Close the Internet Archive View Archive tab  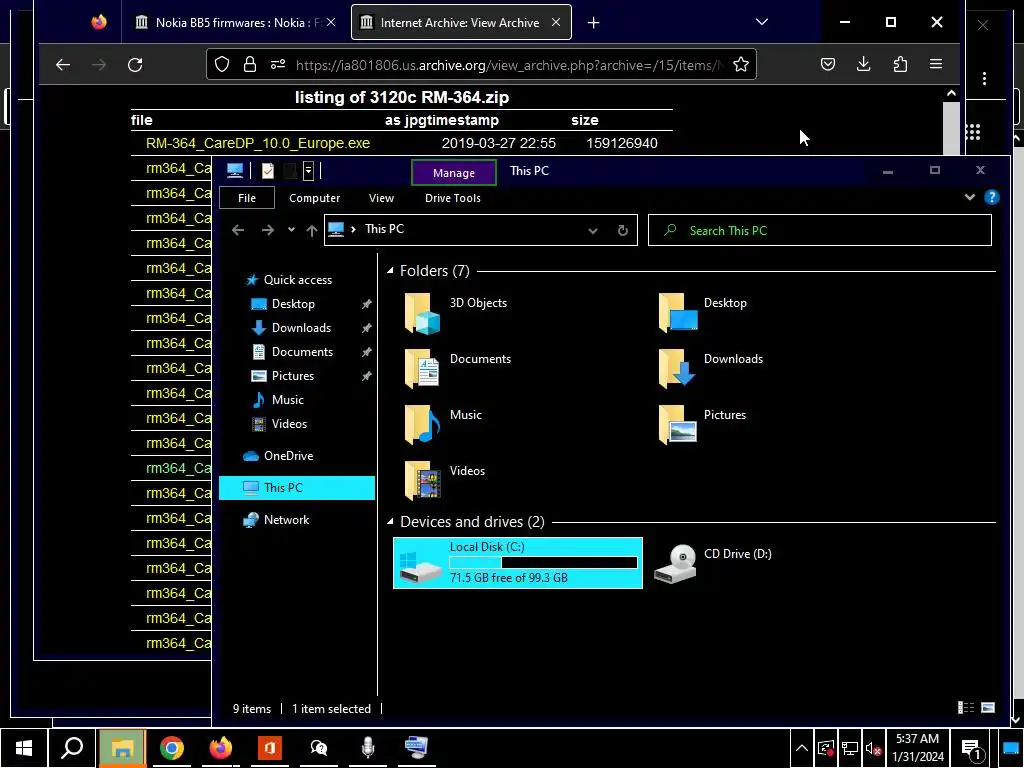(556, 22)
